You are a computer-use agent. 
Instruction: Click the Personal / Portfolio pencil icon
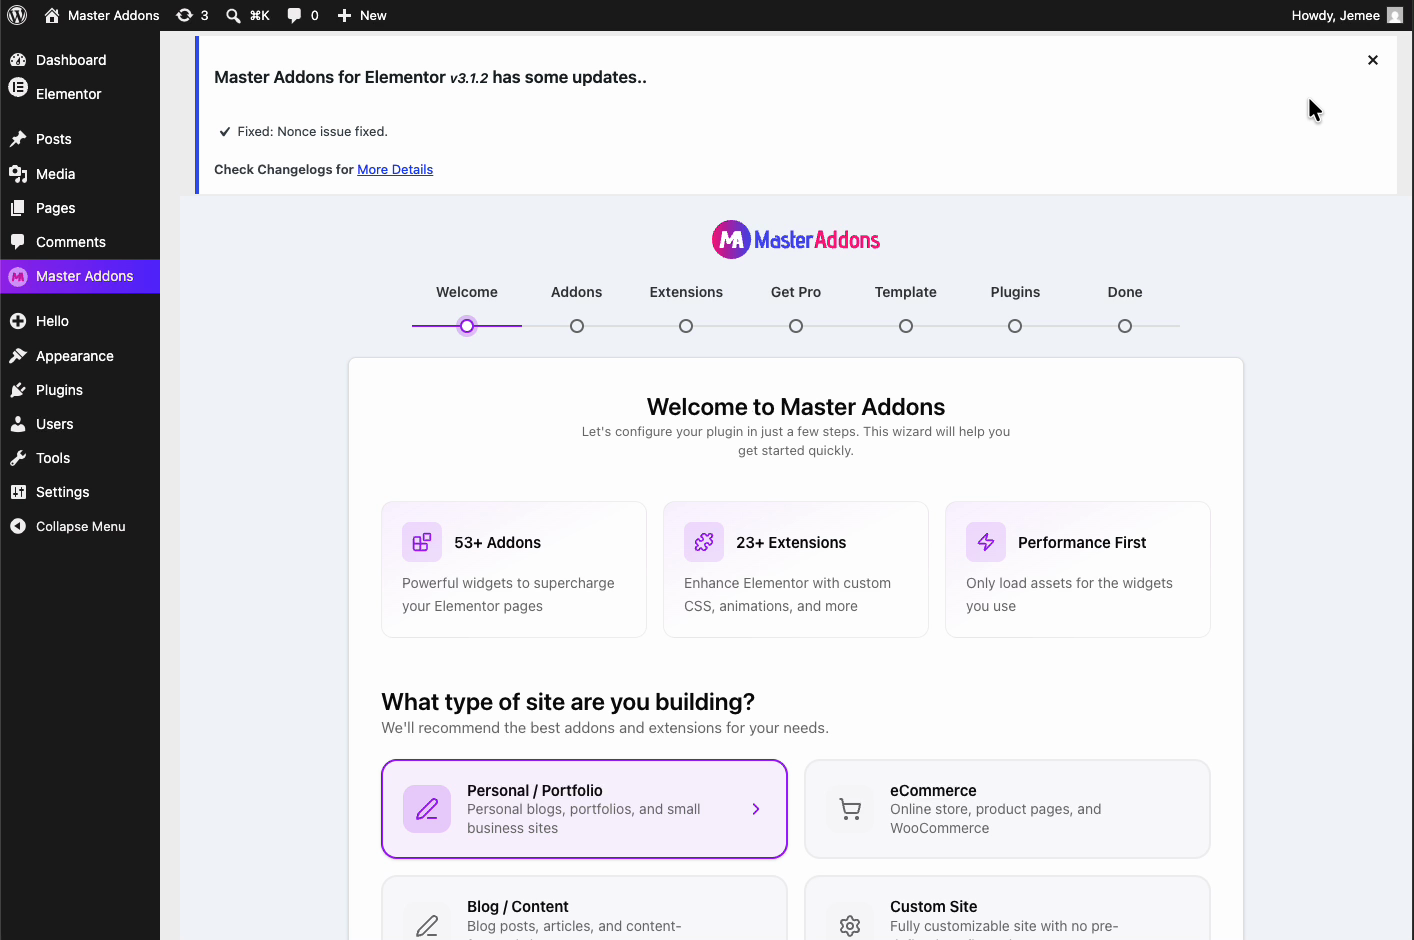point(427,809)
